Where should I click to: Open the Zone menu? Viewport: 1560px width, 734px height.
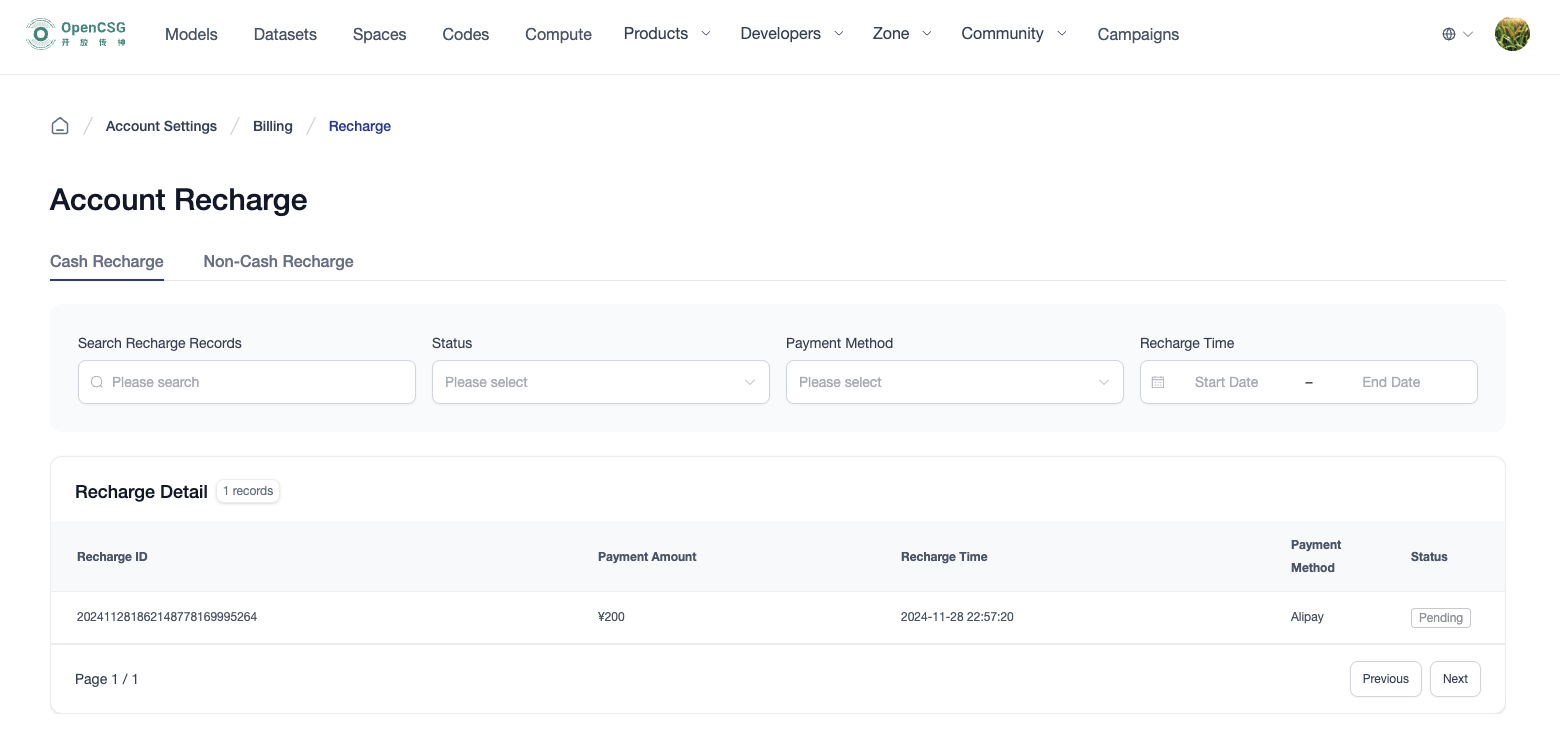901,34
